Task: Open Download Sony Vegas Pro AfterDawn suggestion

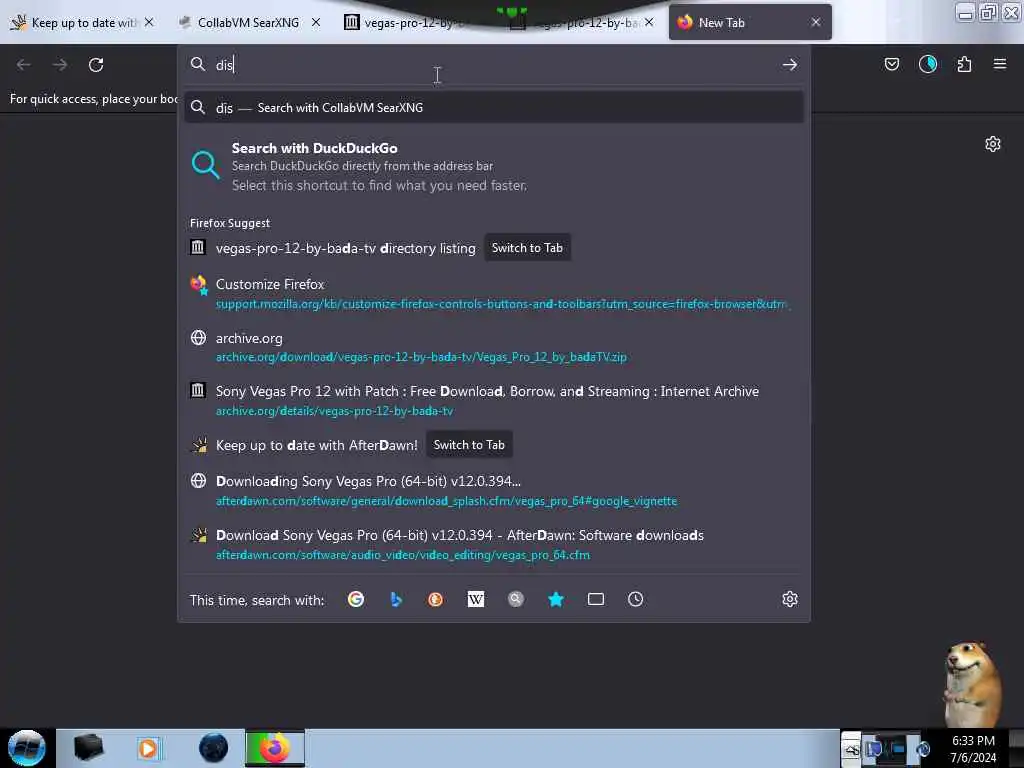Action: (x=494, y=544)
